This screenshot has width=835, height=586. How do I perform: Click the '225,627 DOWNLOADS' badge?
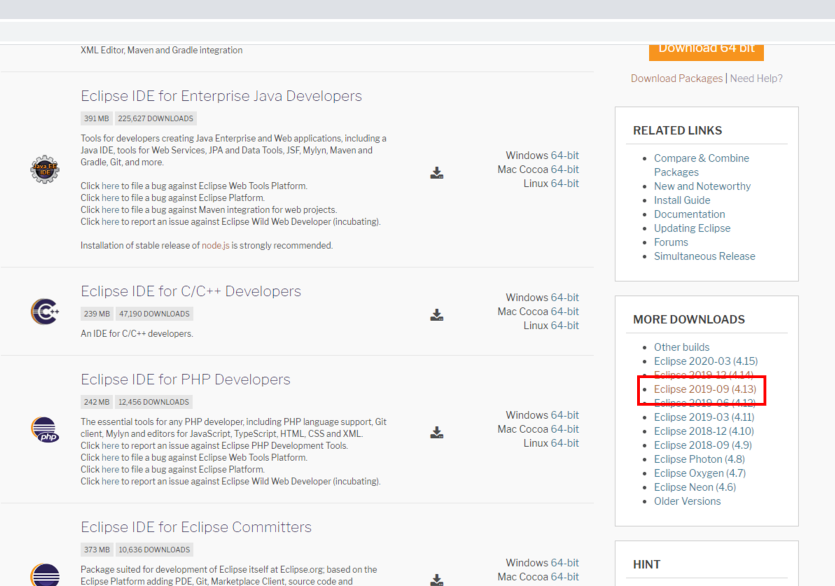tap(155, 118)
